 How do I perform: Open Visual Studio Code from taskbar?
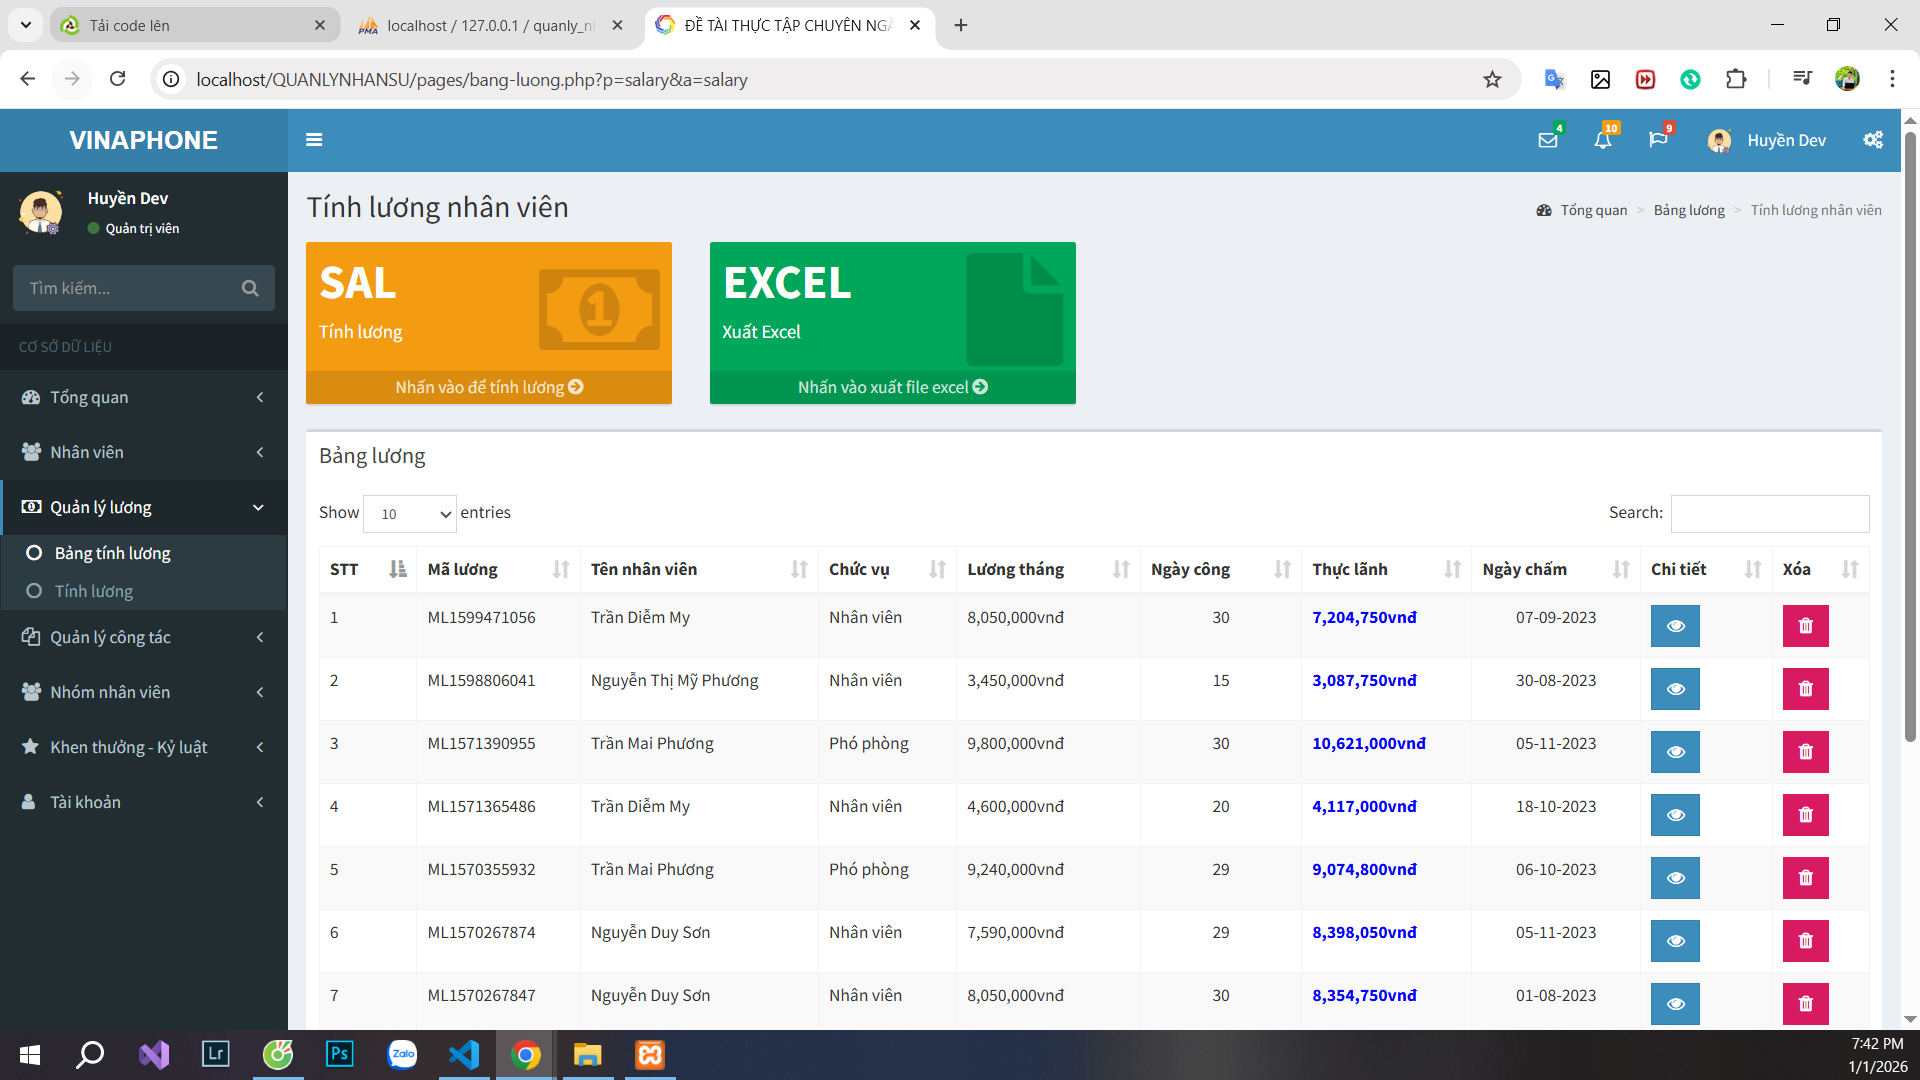[x=464, y=1055]
